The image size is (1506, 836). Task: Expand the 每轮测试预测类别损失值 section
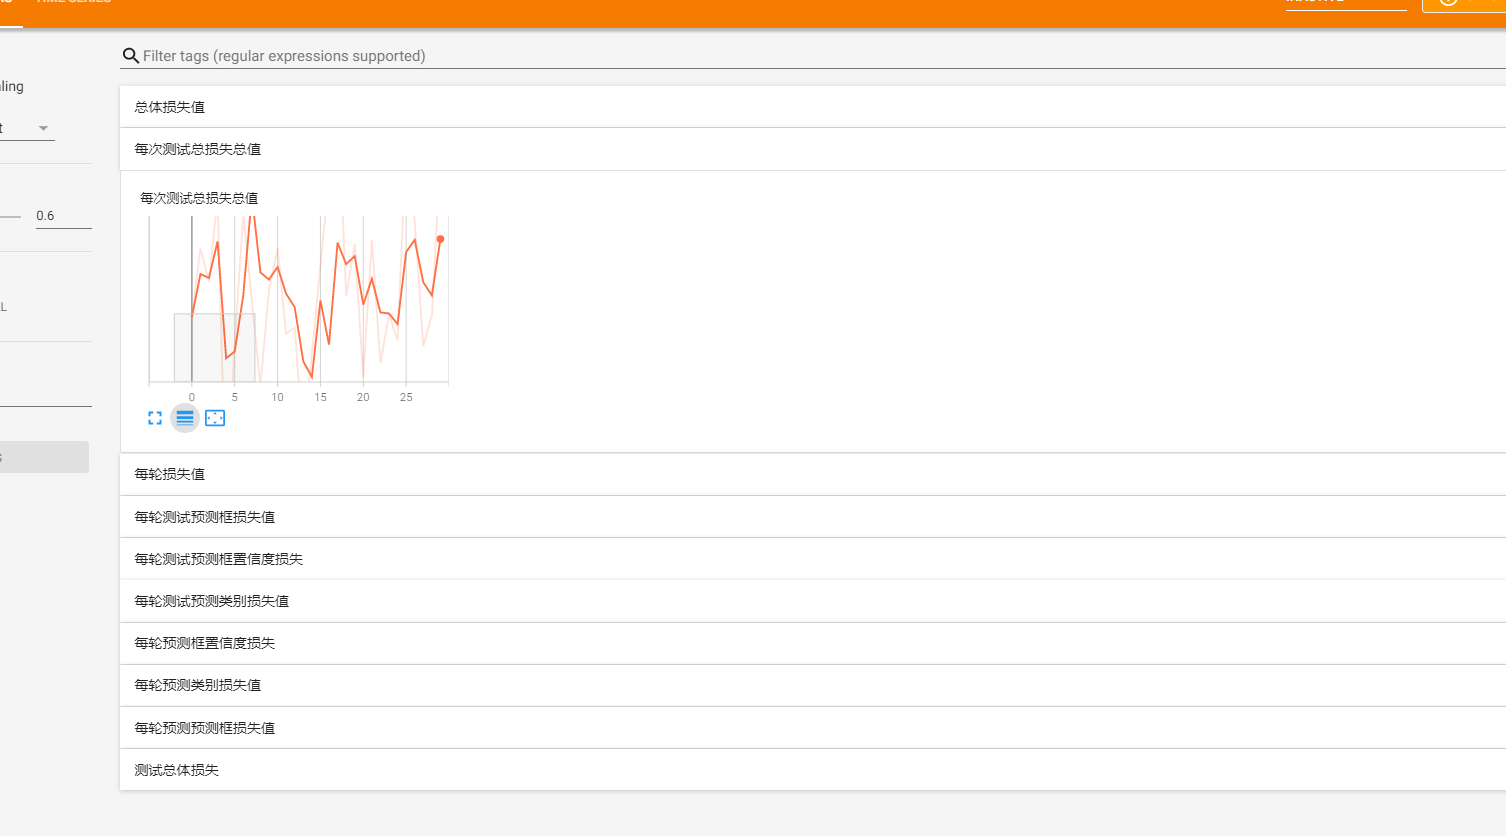pyautogui.click(x=813, y=601)
